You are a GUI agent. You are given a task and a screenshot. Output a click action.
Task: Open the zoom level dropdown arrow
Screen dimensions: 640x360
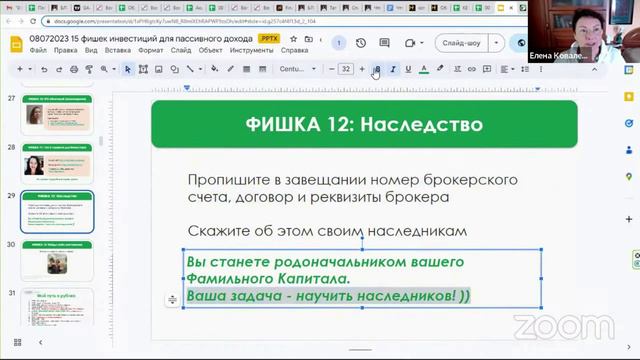pyautogui.click(x=114, y=69)
